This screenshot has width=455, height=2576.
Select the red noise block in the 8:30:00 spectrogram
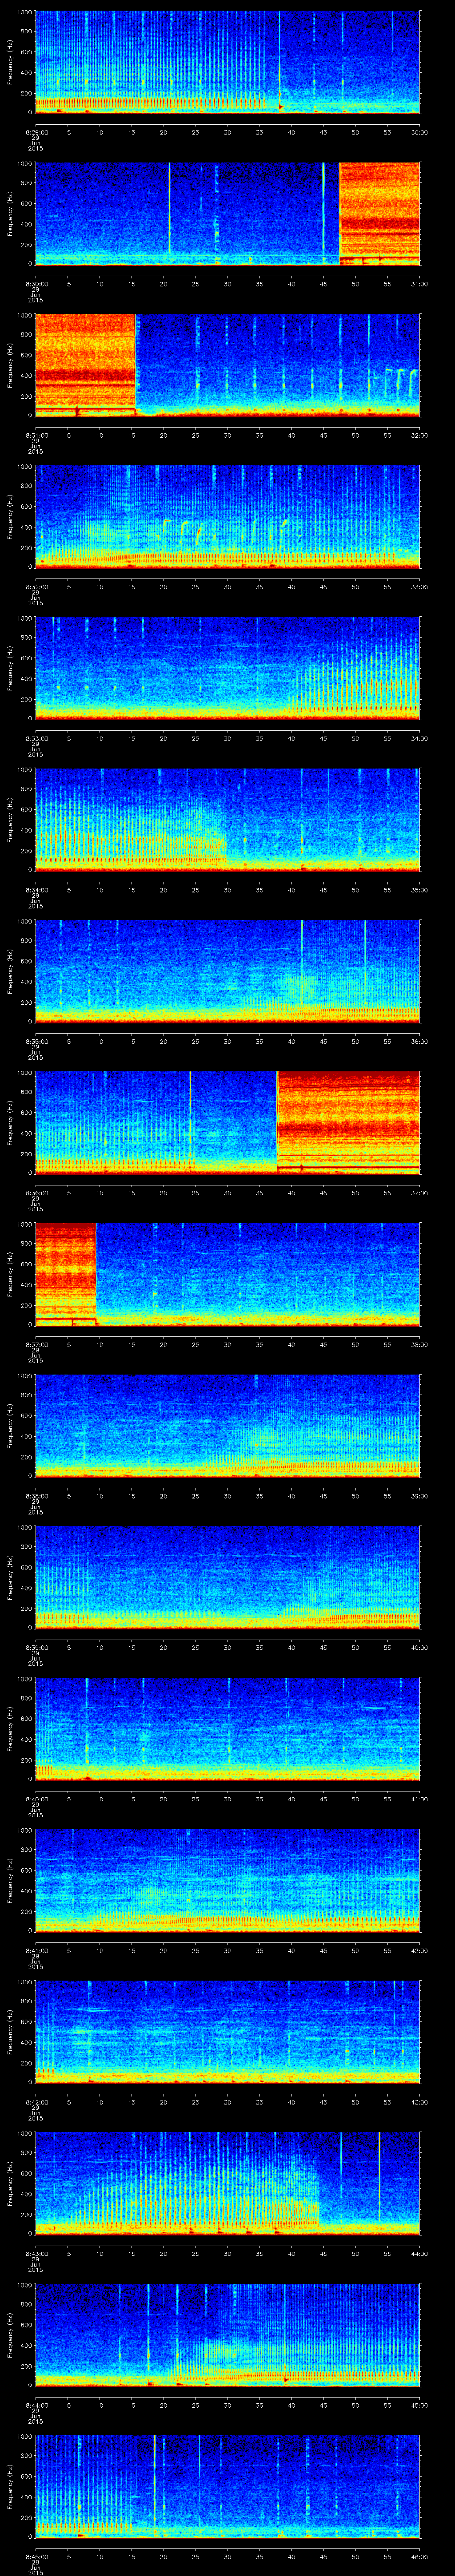[380, 213]
